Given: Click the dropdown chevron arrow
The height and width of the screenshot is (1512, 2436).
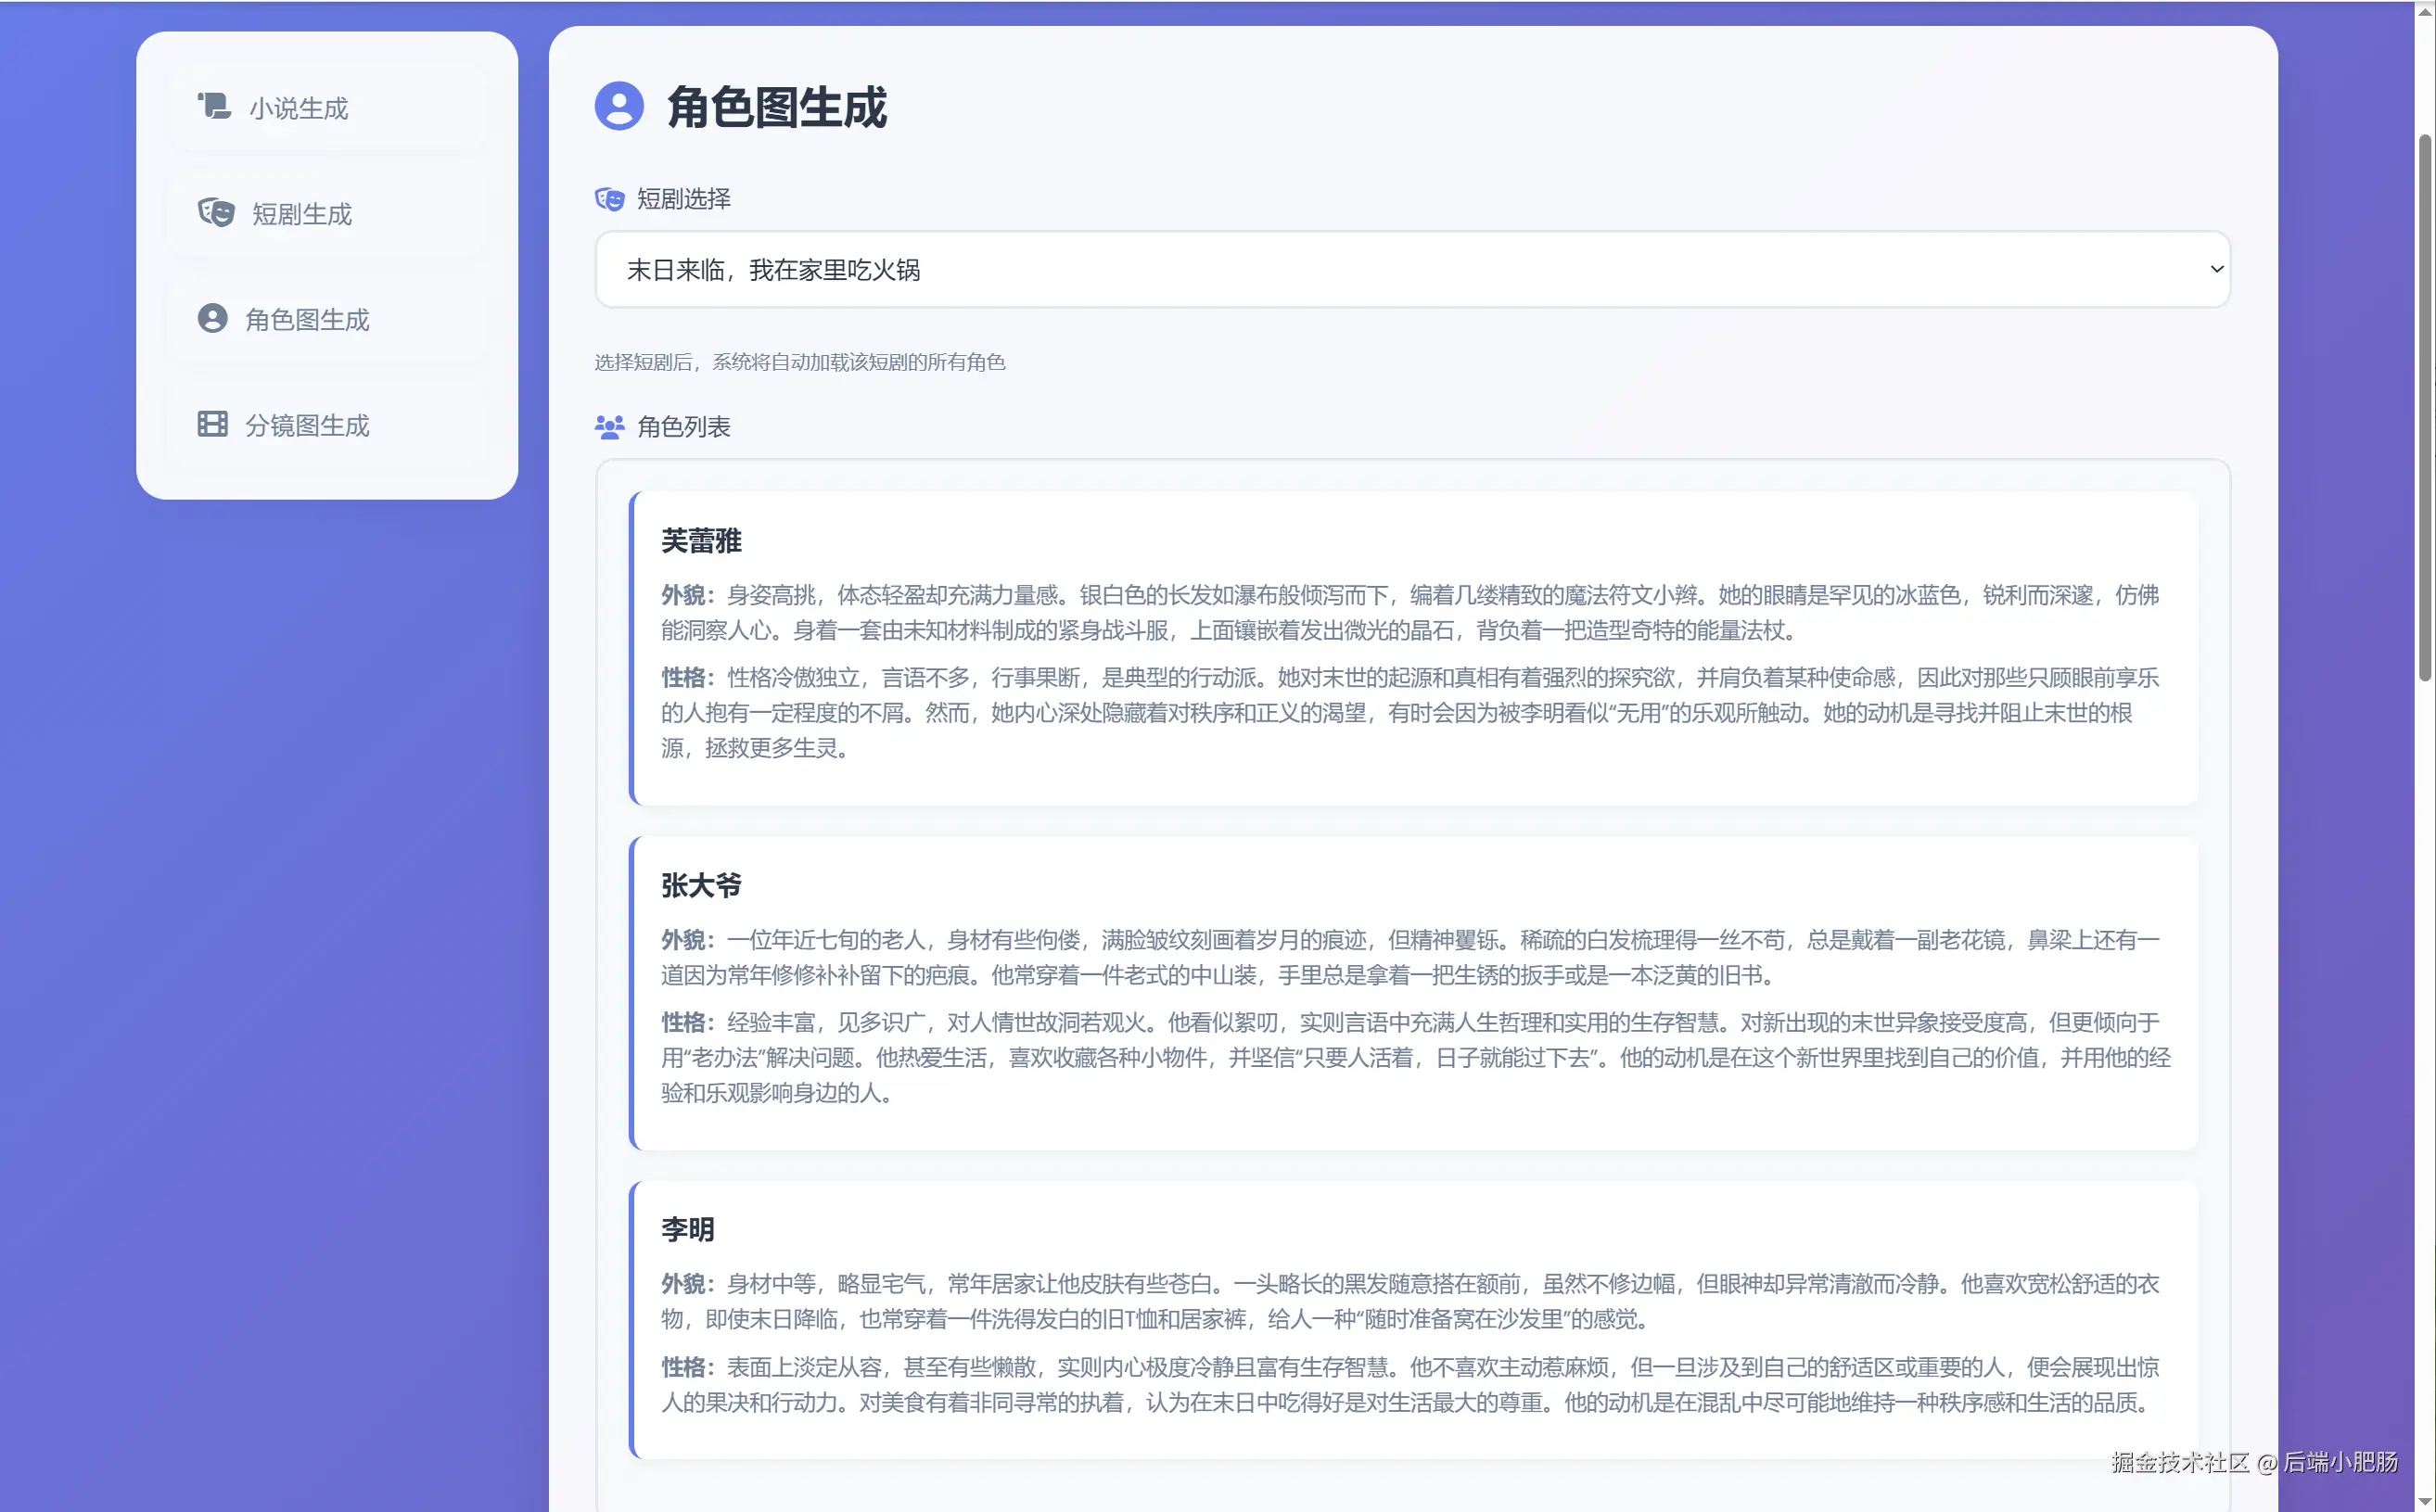Looking at the screenshot, I should pos(2216,269).
